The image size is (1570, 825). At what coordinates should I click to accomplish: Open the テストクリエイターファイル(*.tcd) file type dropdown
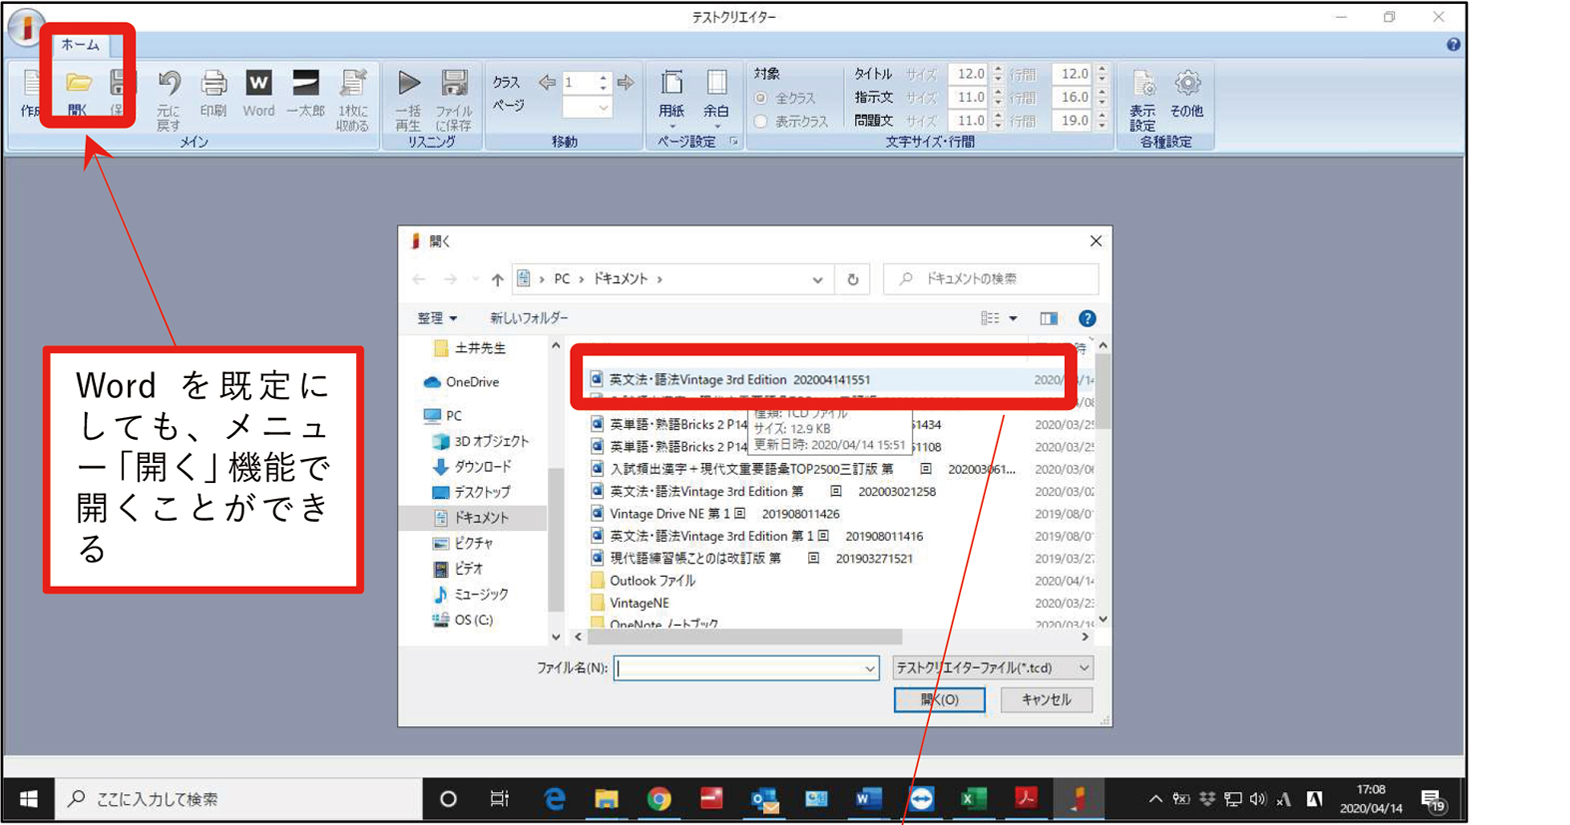[992, 667]
